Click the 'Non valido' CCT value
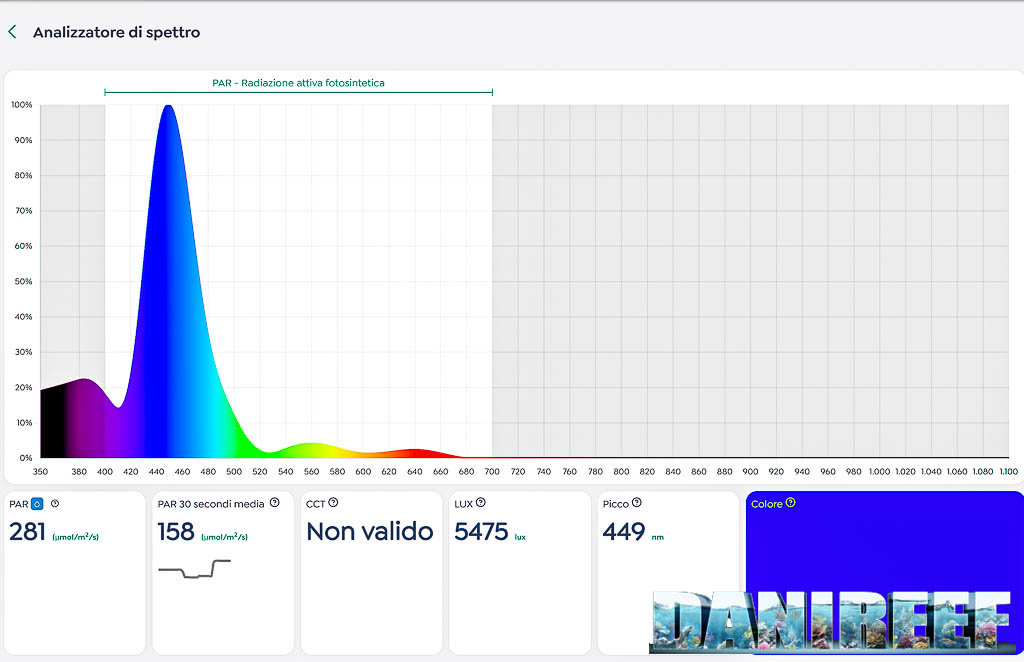 pyautogui.click(x=369, y=532)
